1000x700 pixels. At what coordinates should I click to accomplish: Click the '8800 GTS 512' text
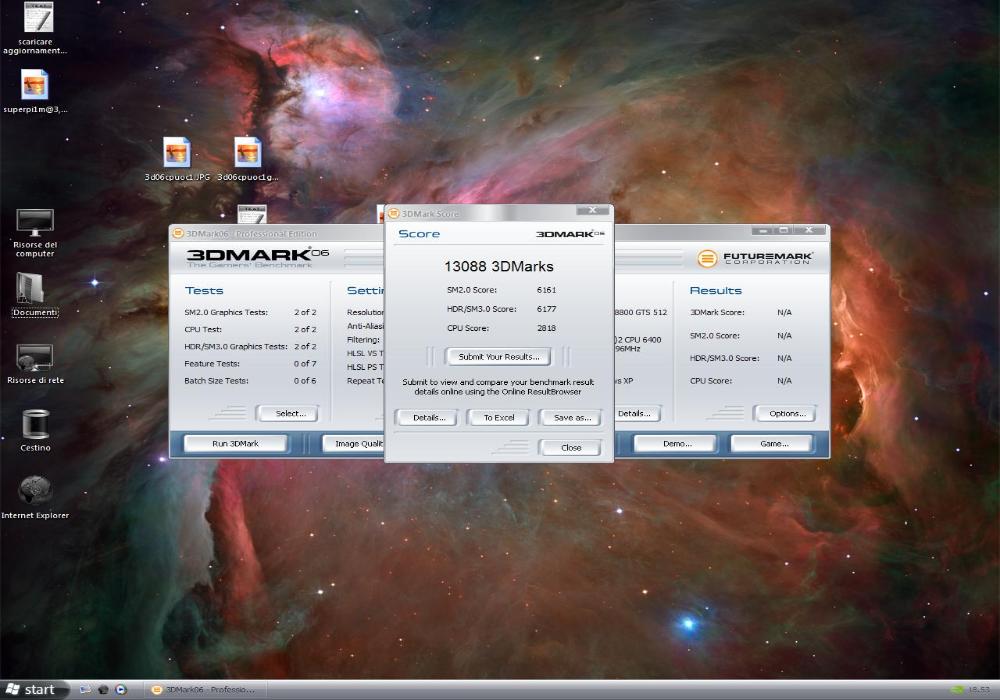[640, 312]
